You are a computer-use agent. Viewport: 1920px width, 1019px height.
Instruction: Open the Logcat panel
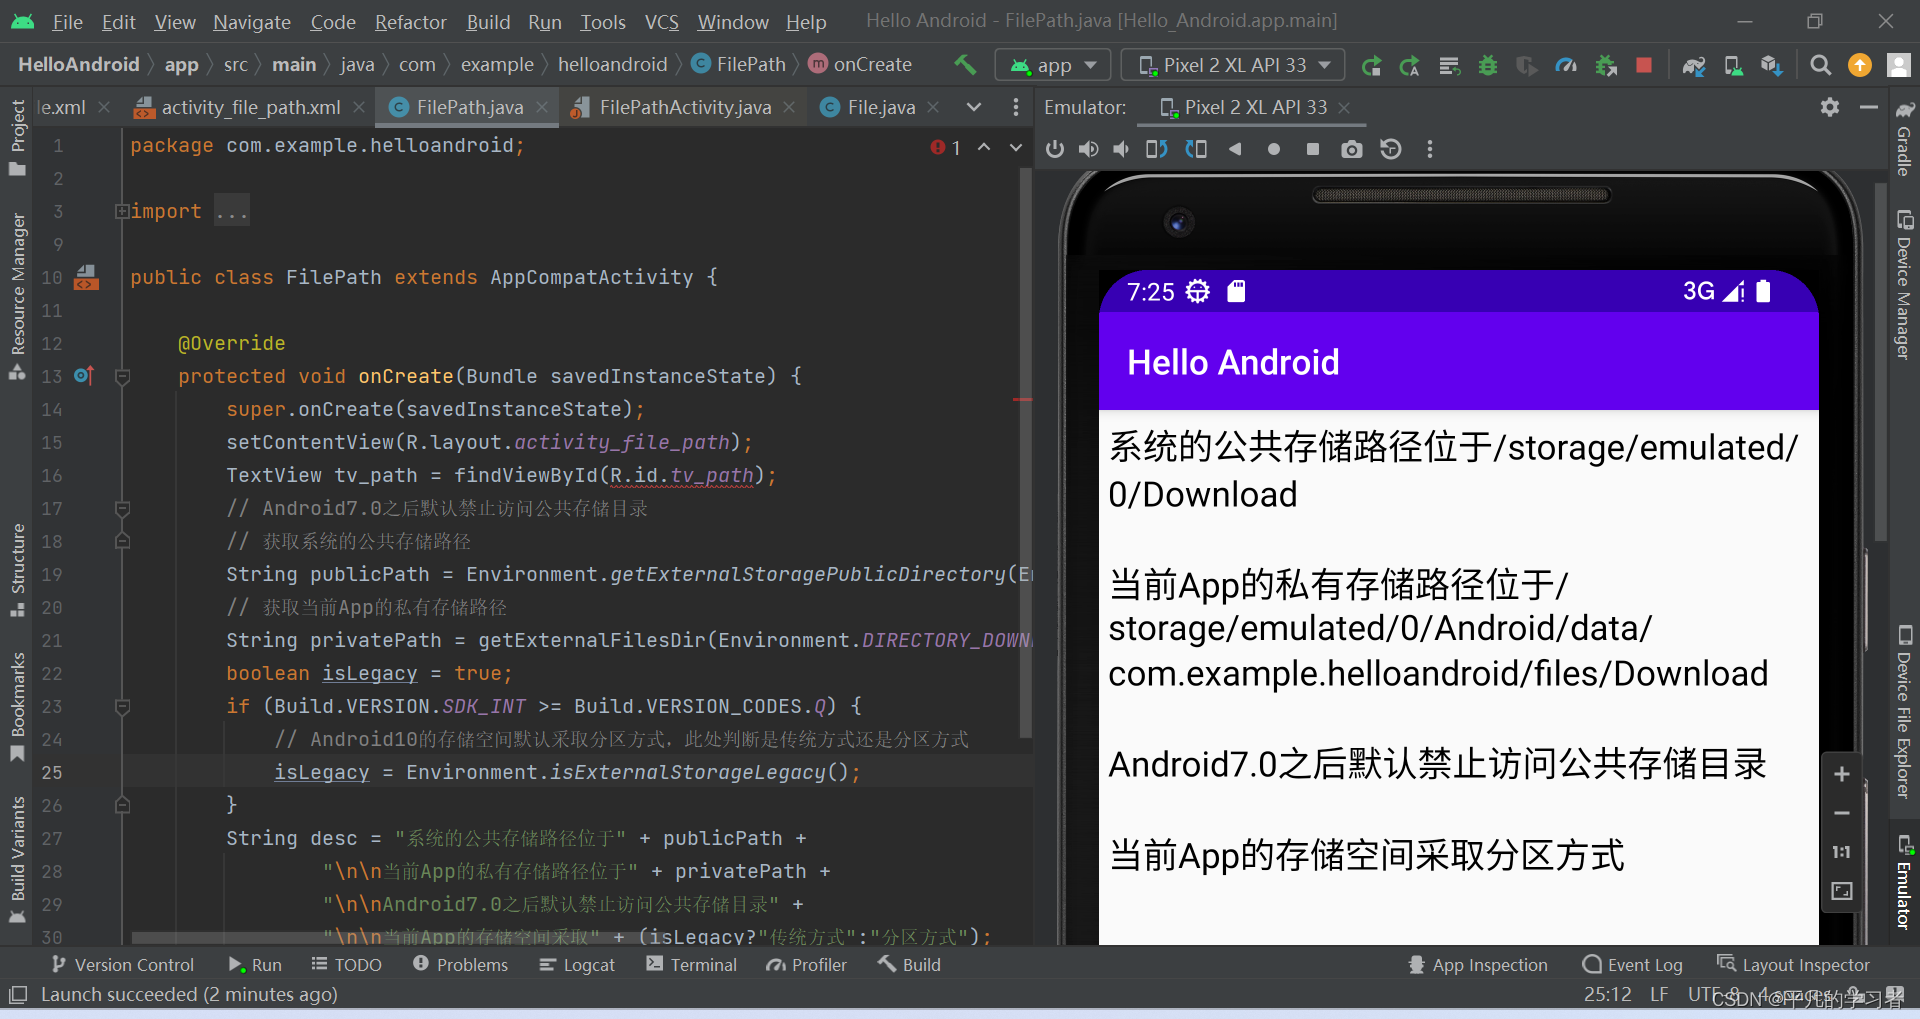click(x=577, y=964)
